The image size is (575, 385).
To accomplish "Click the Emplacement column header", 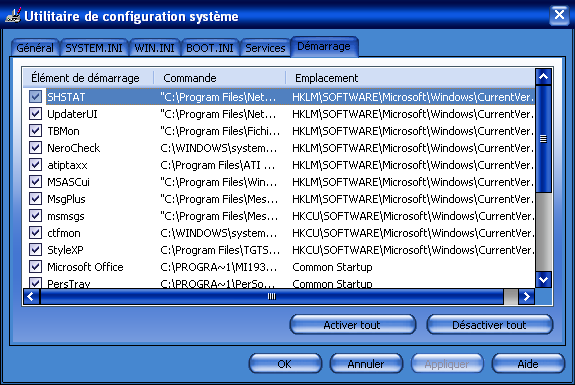I will click(x=410, y=78).
